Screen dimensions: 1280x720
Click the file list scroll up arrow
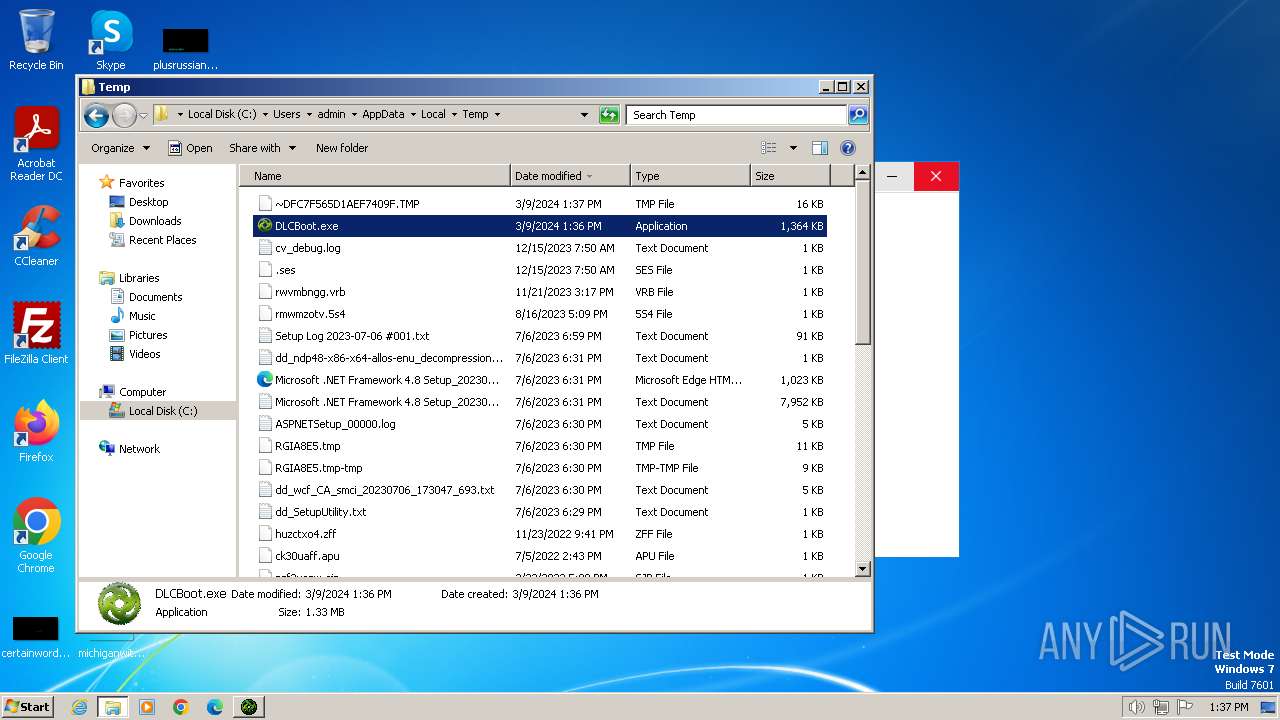(x=863, y=174)
